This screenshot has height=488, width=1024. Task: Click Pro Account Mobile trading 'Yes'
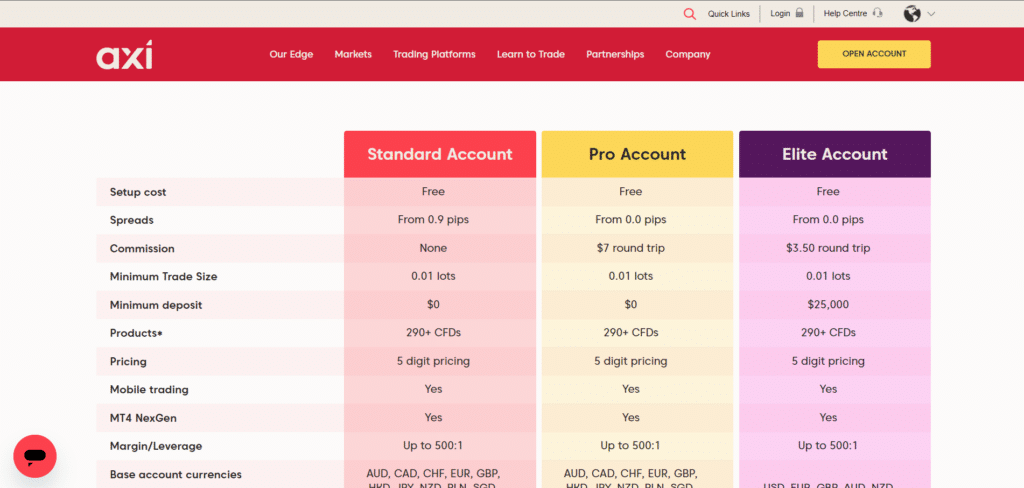click(631, 389)
